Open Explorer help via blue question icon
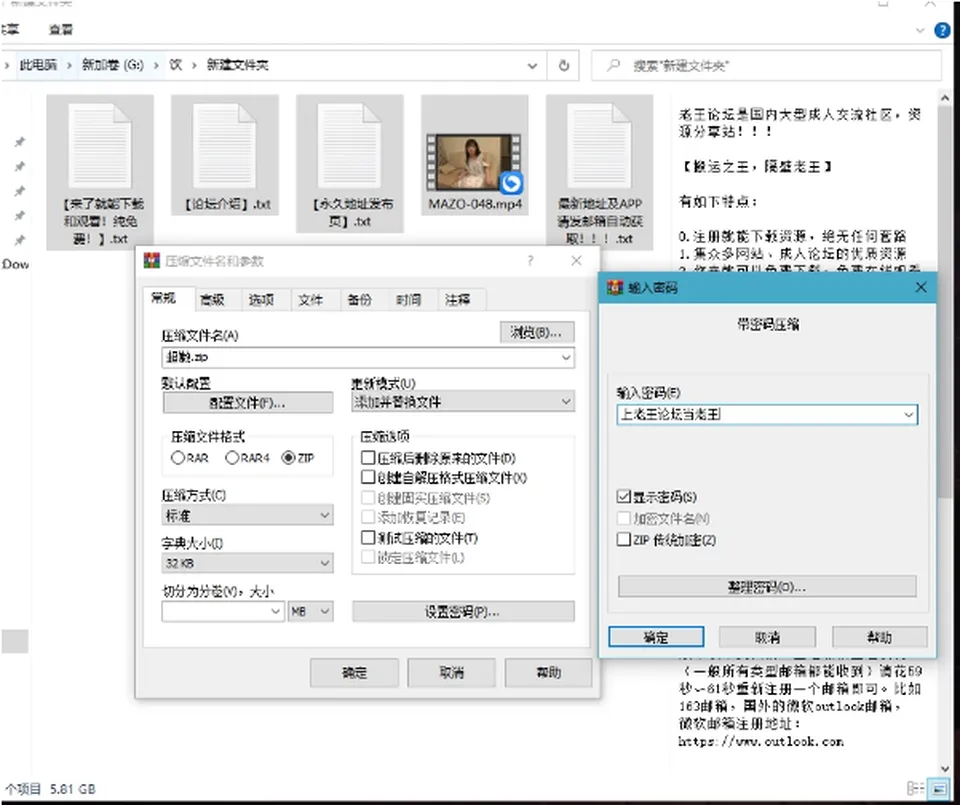This screenshot has height=805, width=960. (942, 30)
